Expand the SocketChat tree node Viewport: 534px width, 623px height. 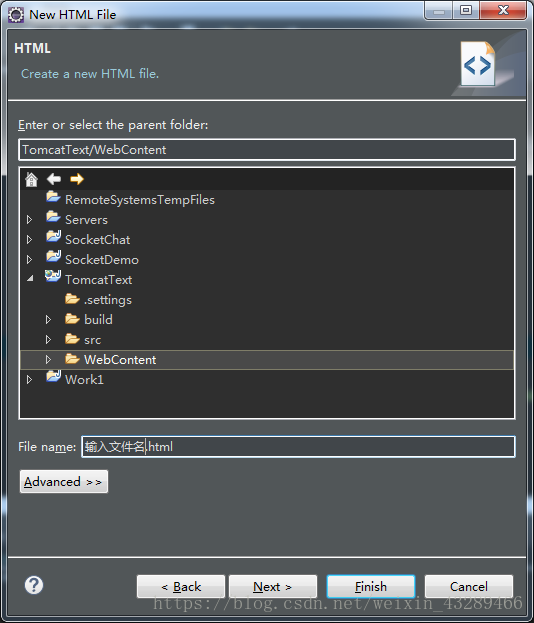click(29, 240)
